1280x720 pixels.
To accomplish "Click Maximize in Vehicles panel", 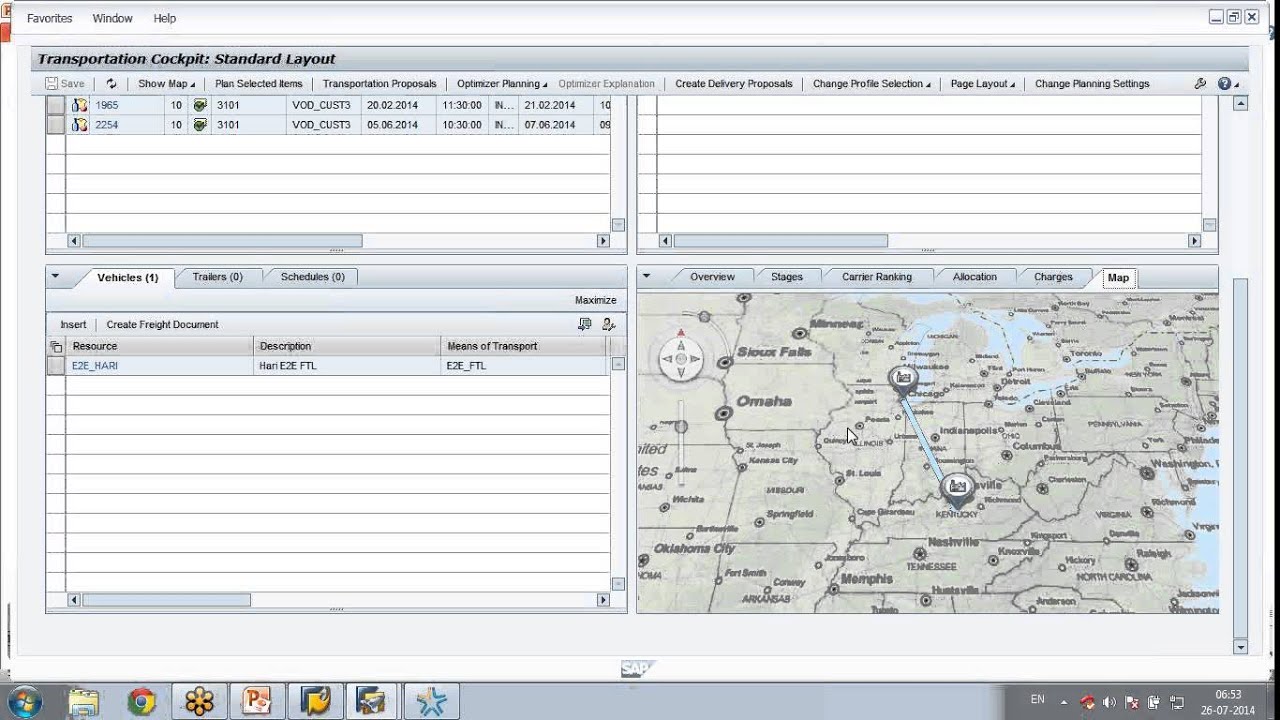I will 595,300.
